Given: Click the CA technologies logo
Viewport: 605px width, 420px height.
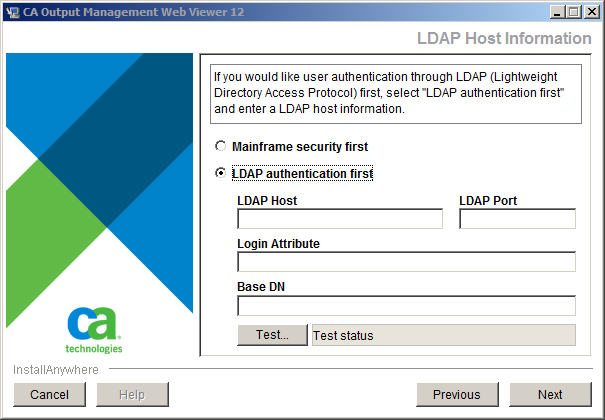Looking at the screenshot, I should (x=94, y=330).
